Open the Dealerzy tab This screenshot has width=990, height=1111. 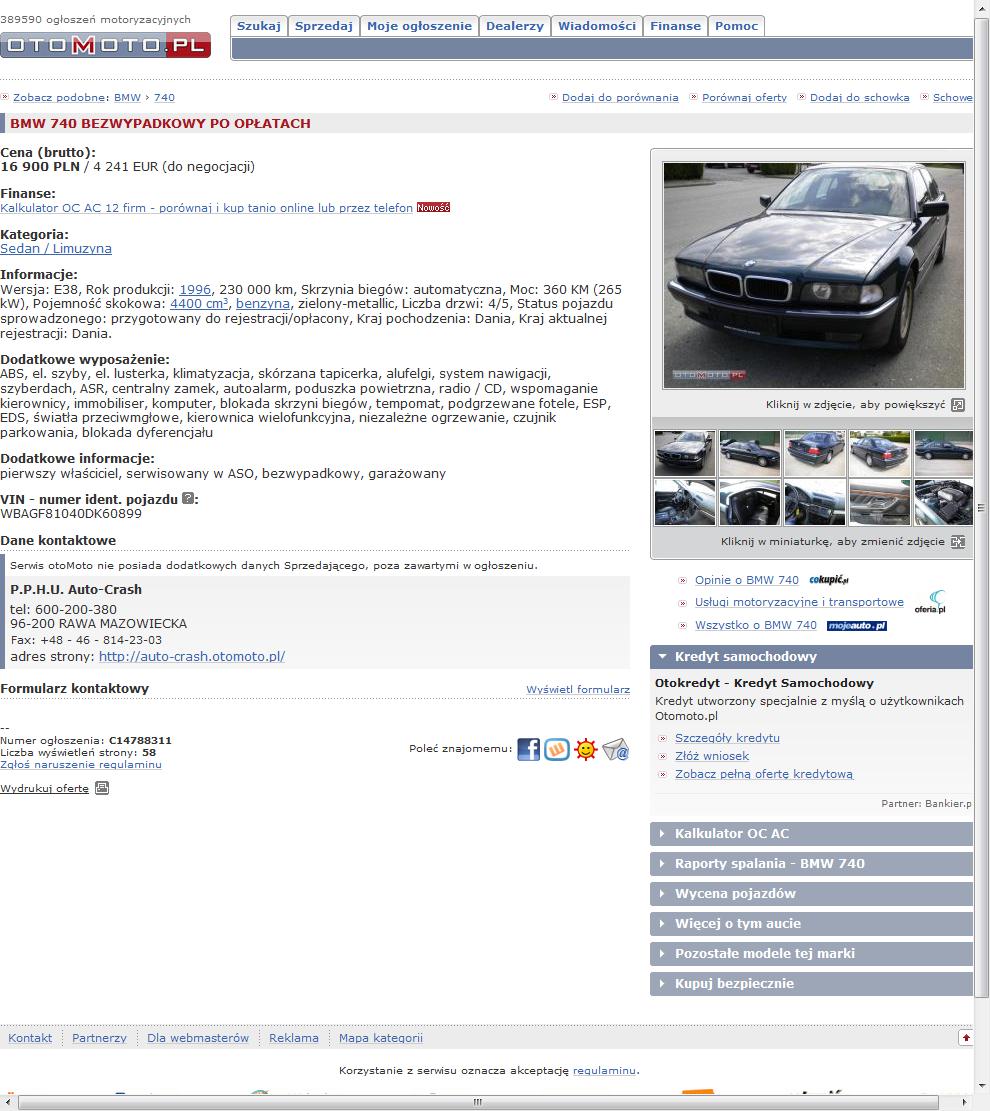(515, 26)
